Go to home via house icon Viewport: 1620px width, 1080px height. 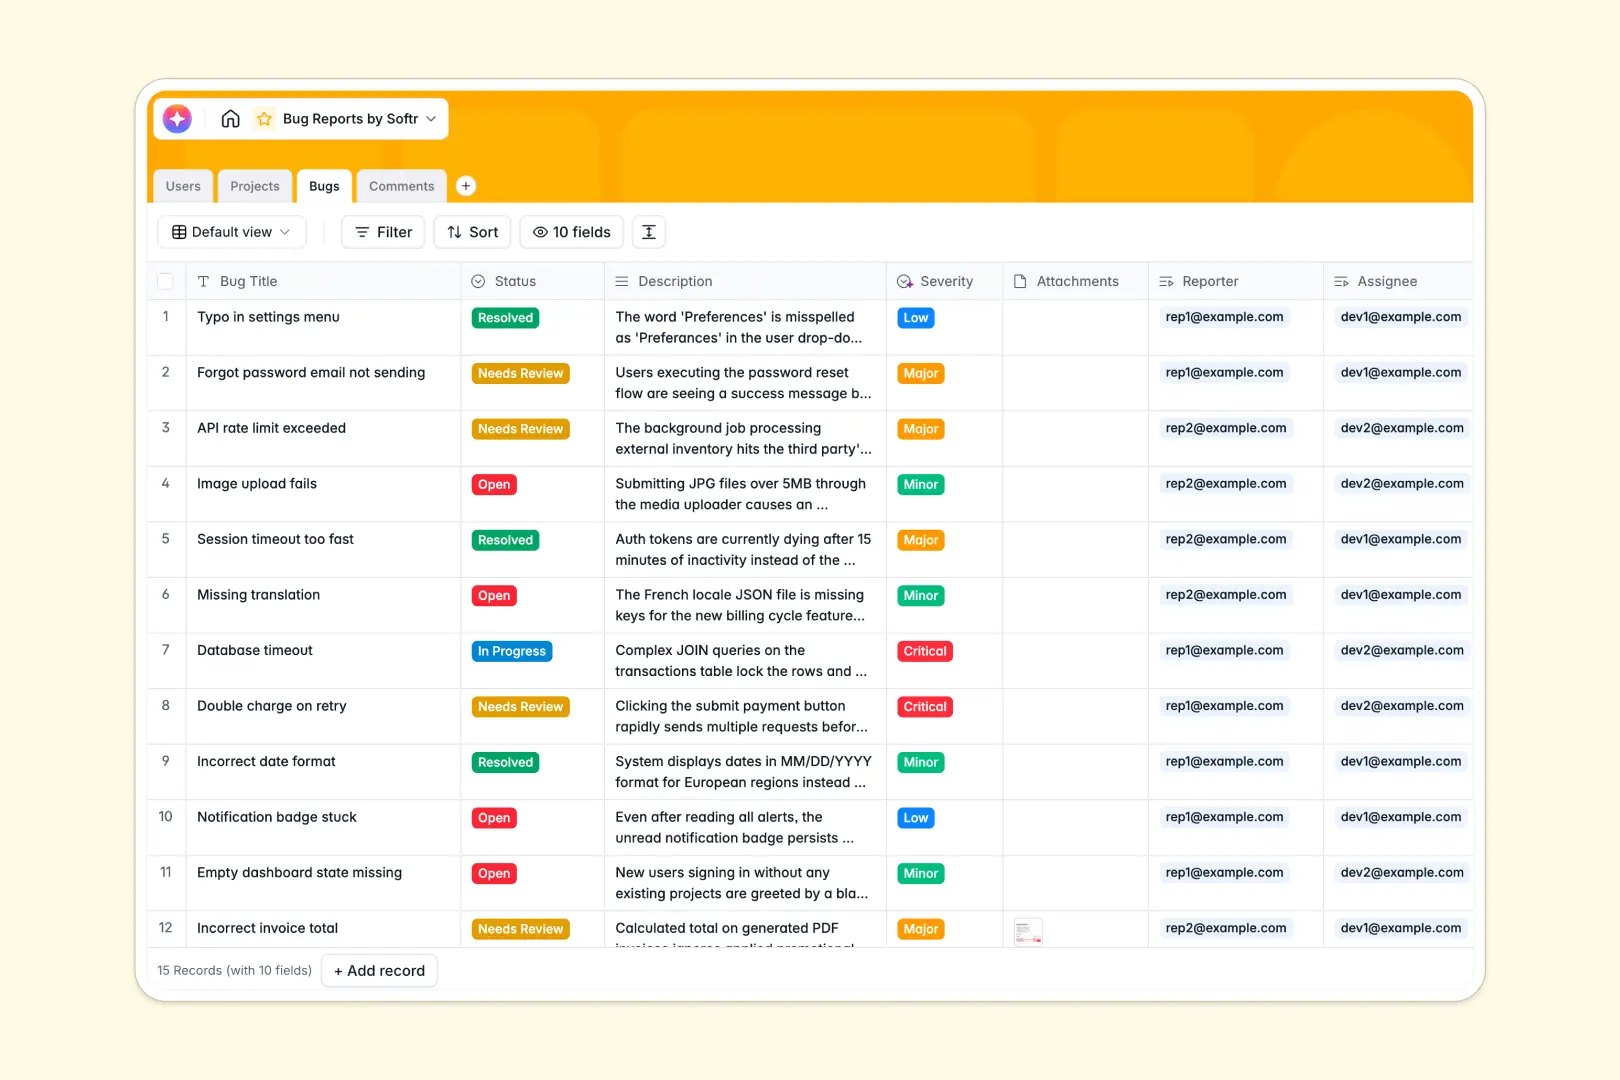coord(231,119)
